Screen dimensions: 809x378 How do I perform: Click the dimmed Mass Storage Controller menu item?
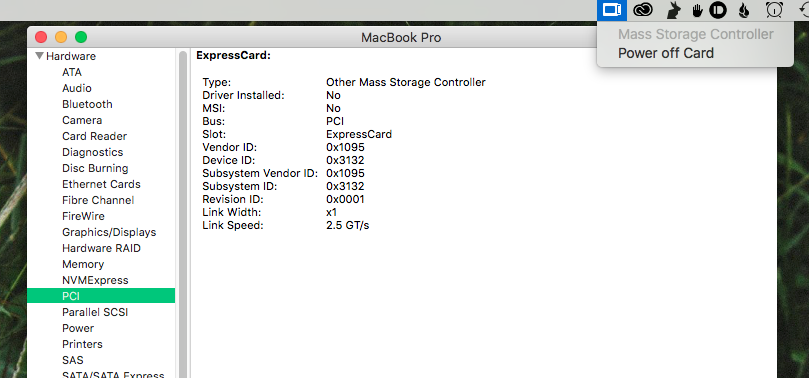point(695,35)
